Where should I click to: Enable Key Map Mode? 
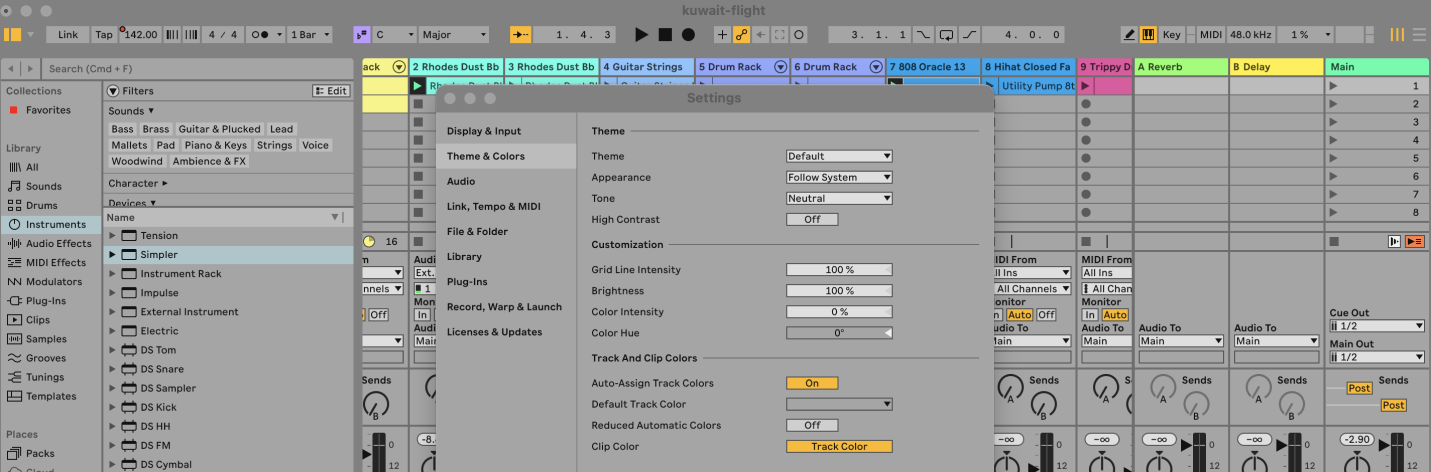(x=1172, y=35)
